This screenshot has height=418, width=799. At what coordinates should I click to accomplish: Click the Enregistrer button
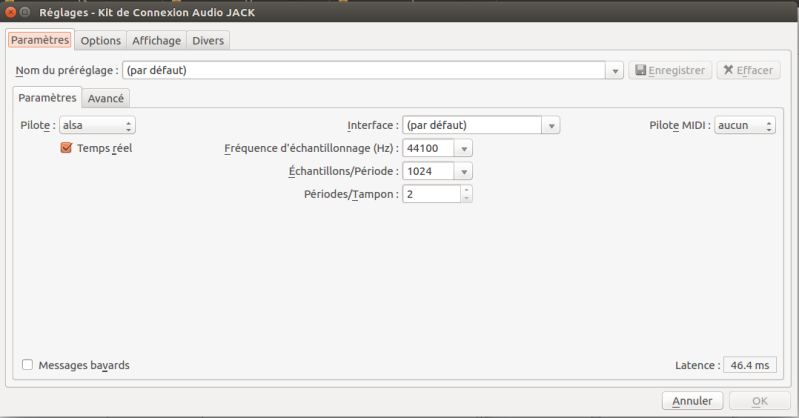[x=670, y=70]
